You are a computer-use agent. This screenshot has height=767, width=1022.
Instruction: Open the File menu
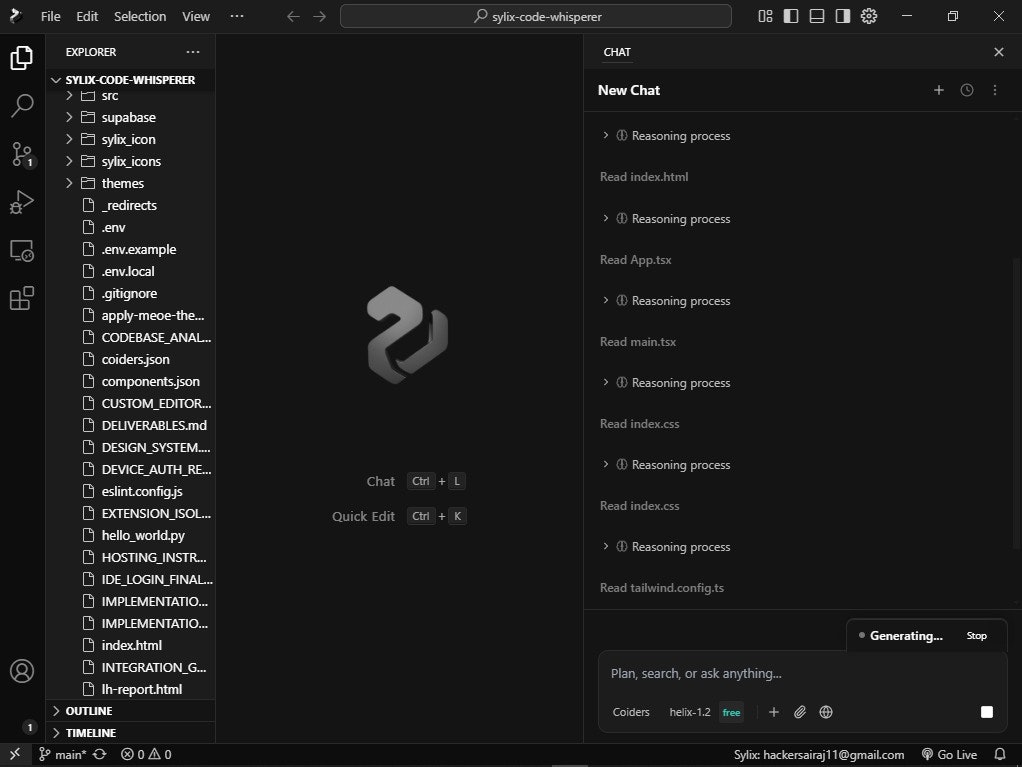(50, 16)
